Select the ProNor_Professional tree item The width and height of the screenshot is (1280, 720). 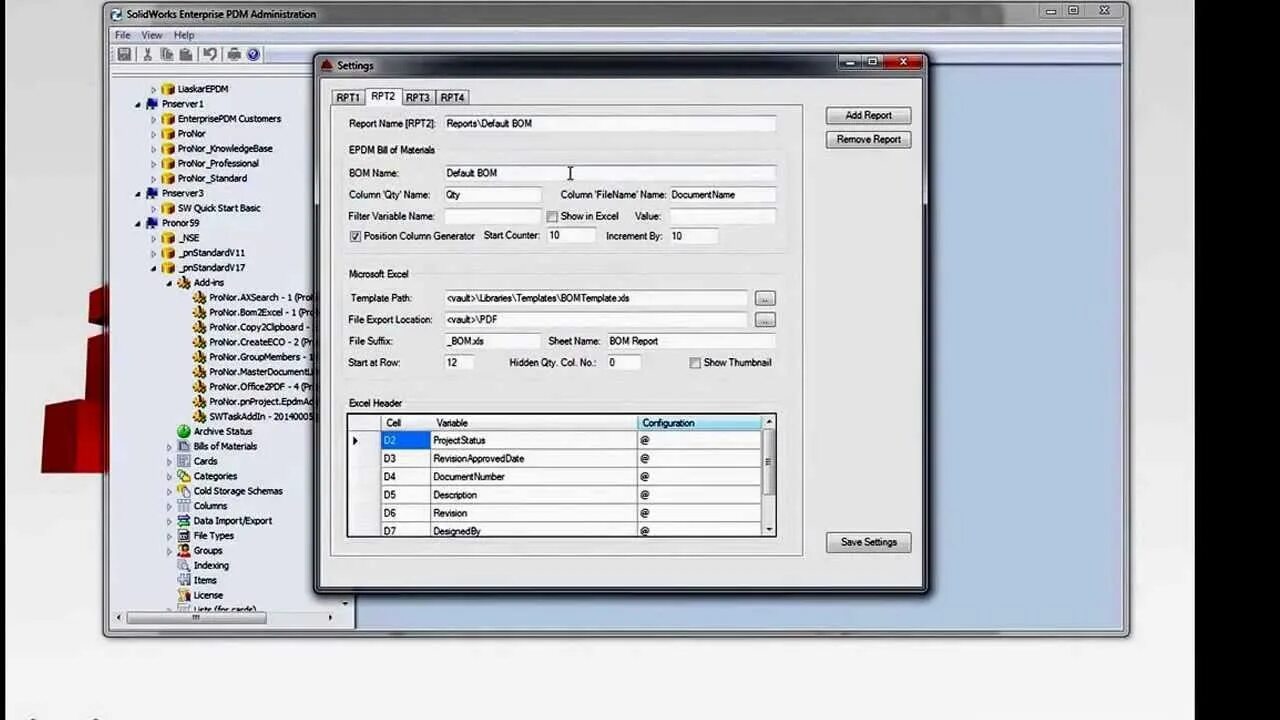coord(218,163)
